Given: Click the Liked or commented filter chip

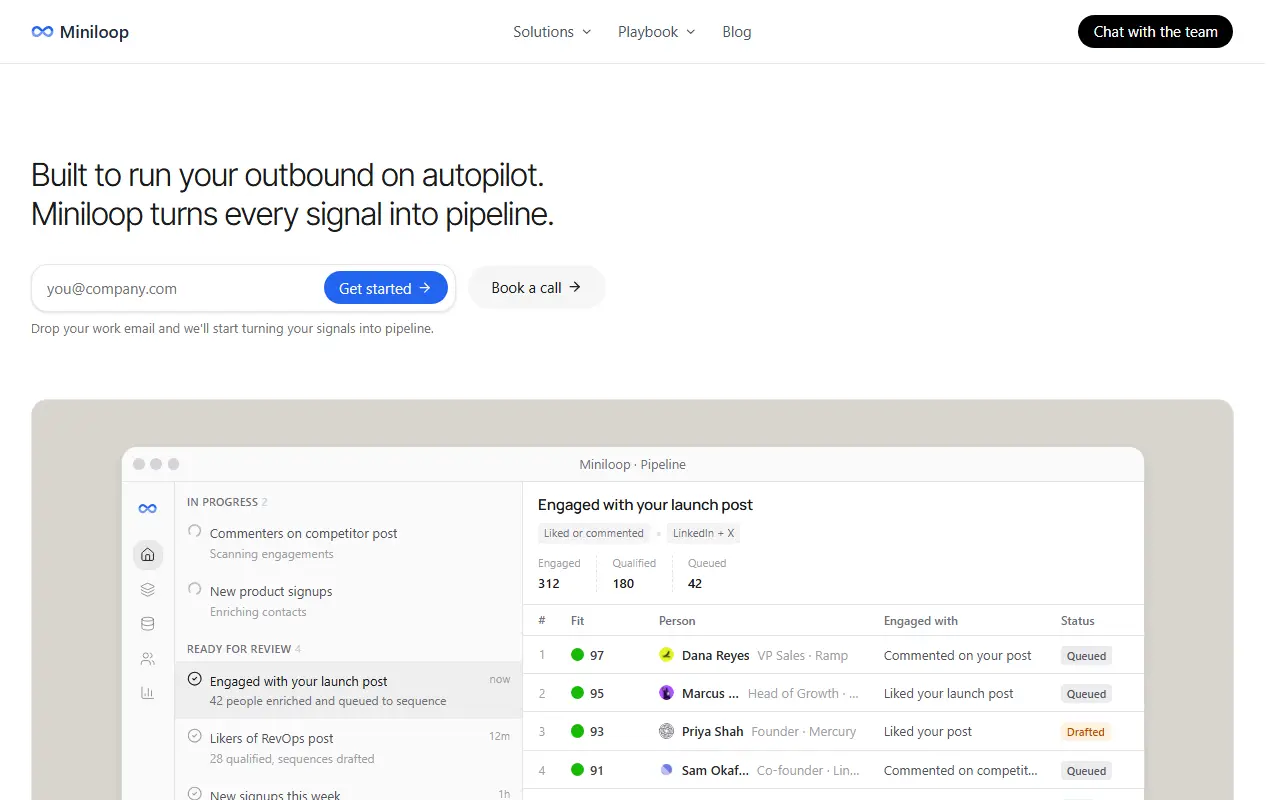Looking at the screenshot, I should click(x=594, y=533).
